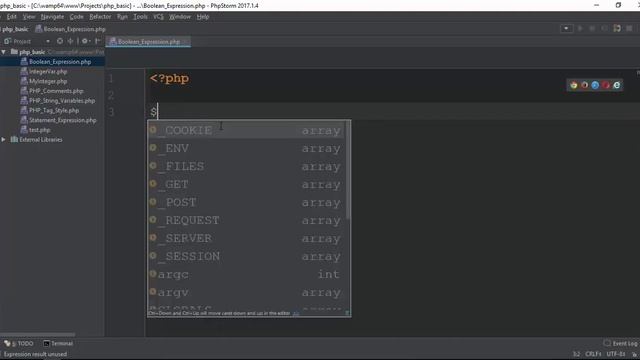Open in Internet Explorer browser icon

(x=617, y=85)
